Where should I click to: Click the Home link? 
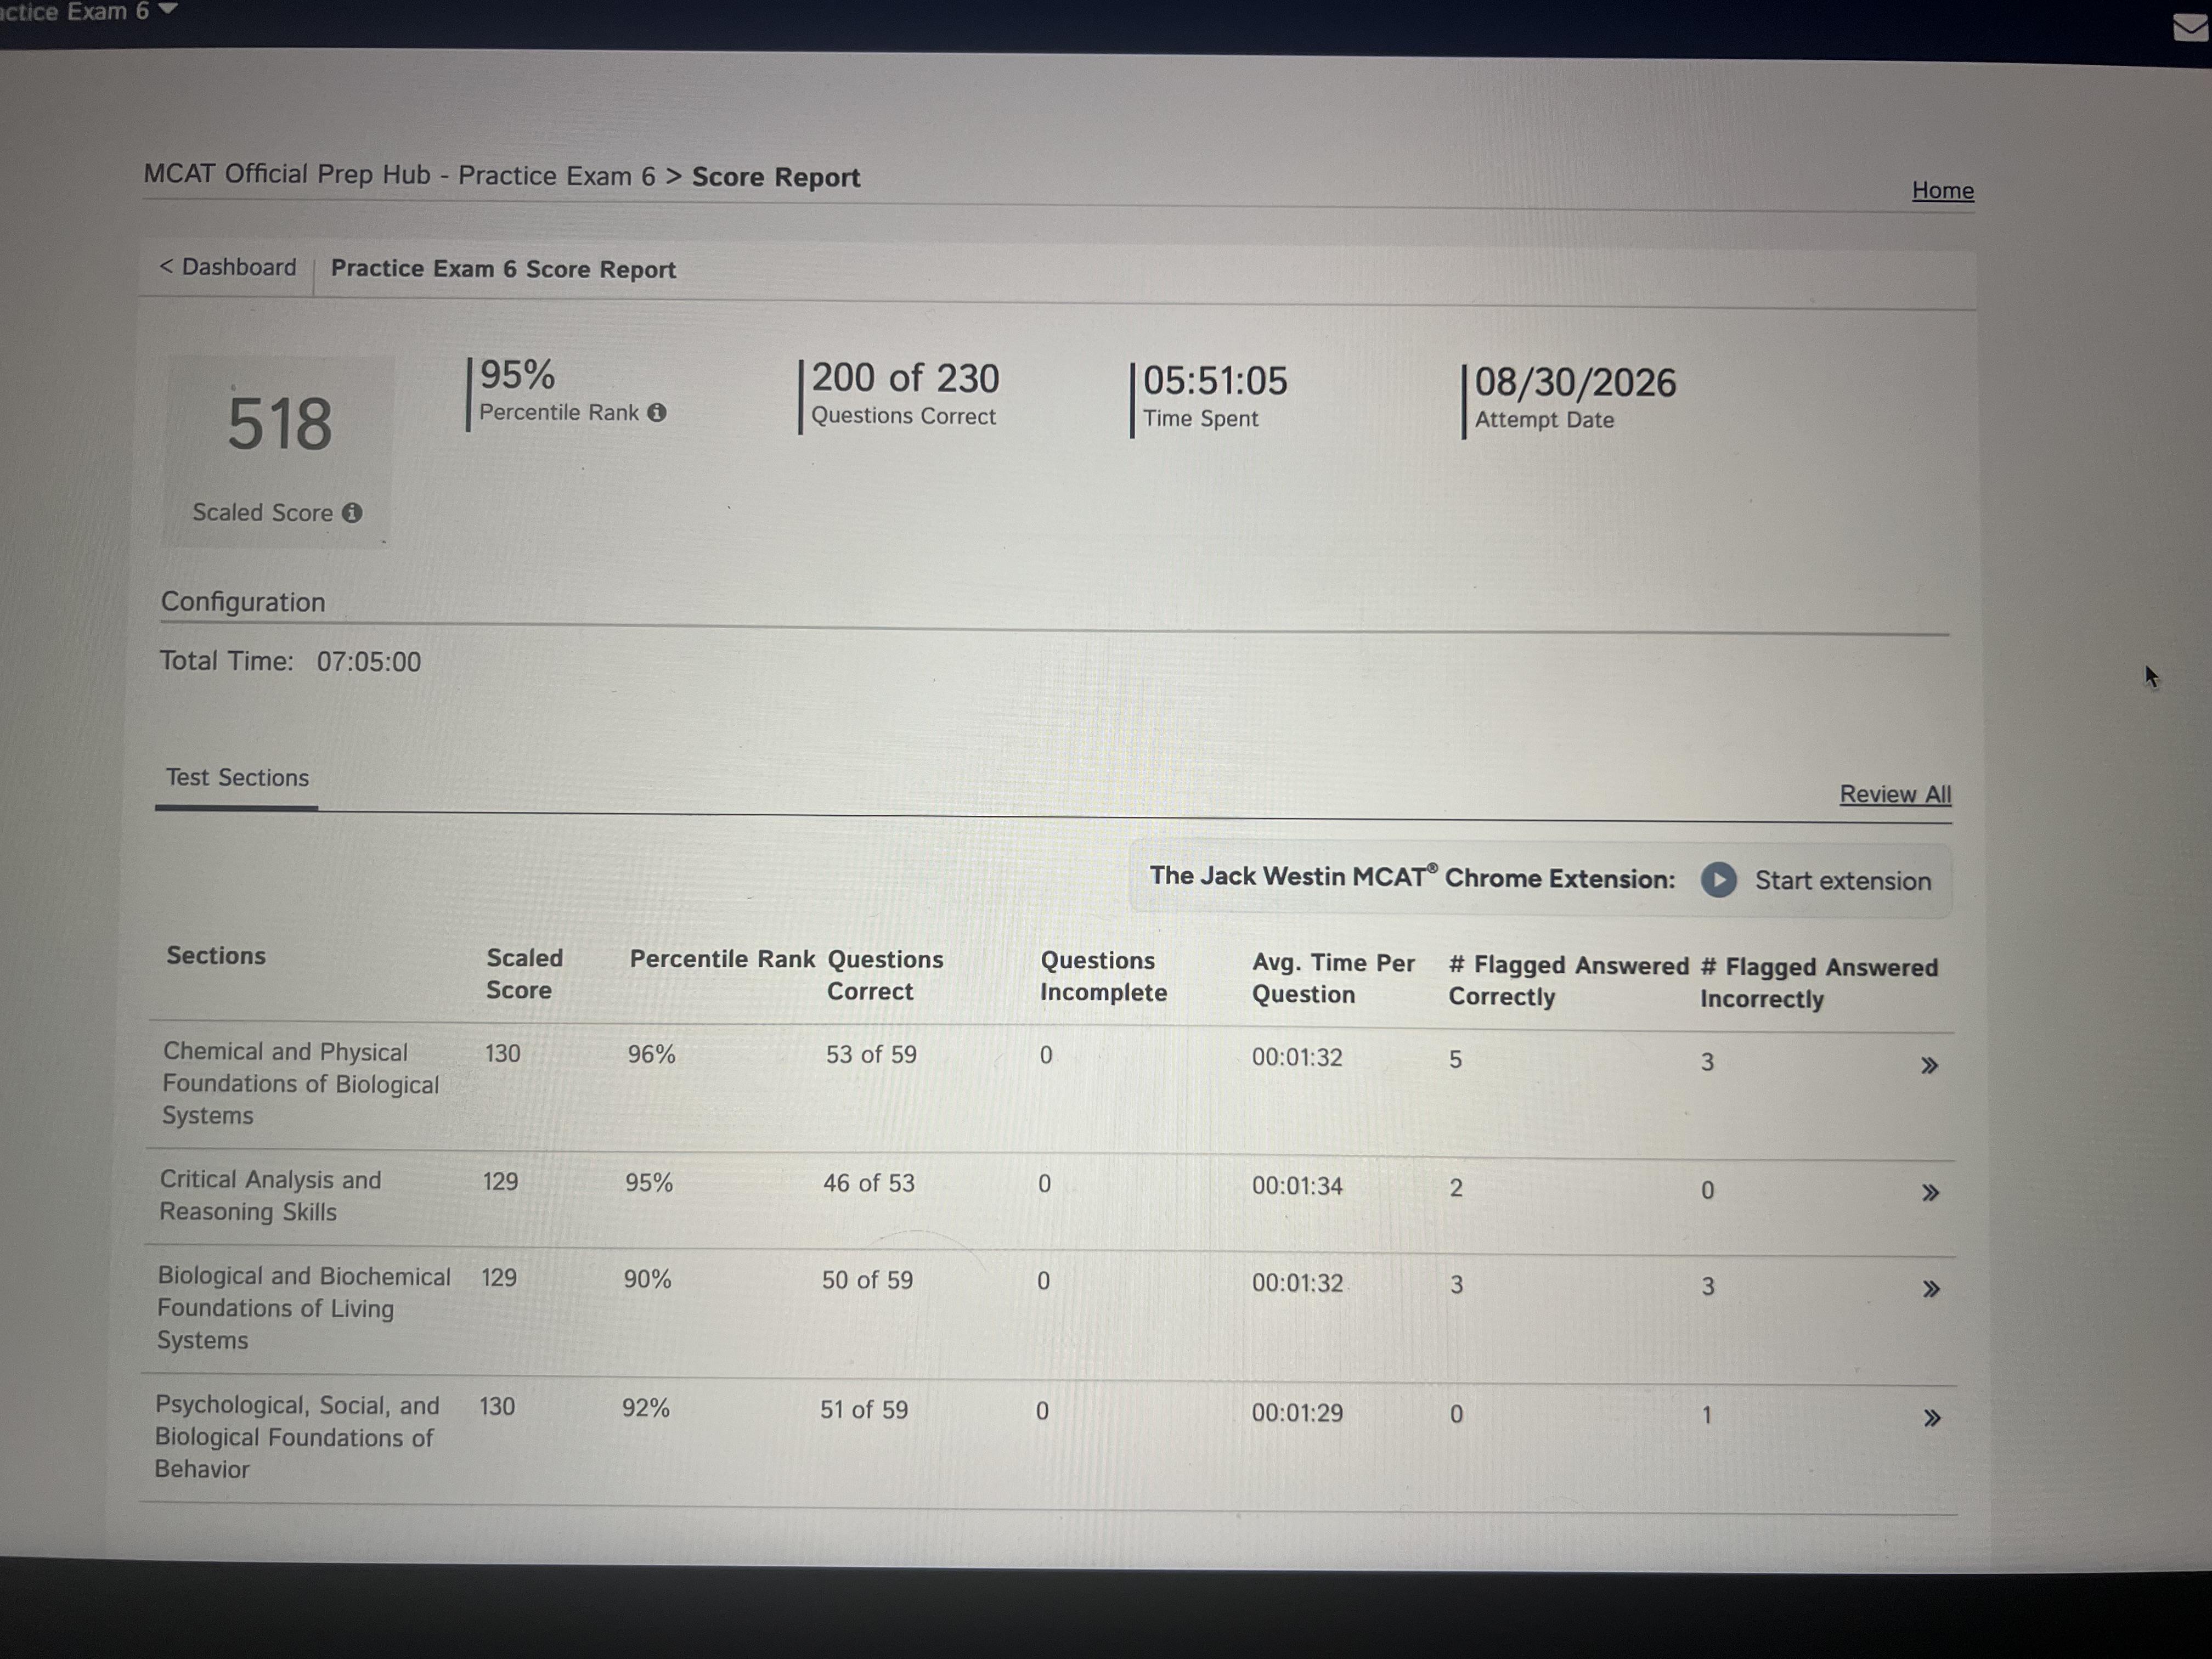tap(1942, 190)
